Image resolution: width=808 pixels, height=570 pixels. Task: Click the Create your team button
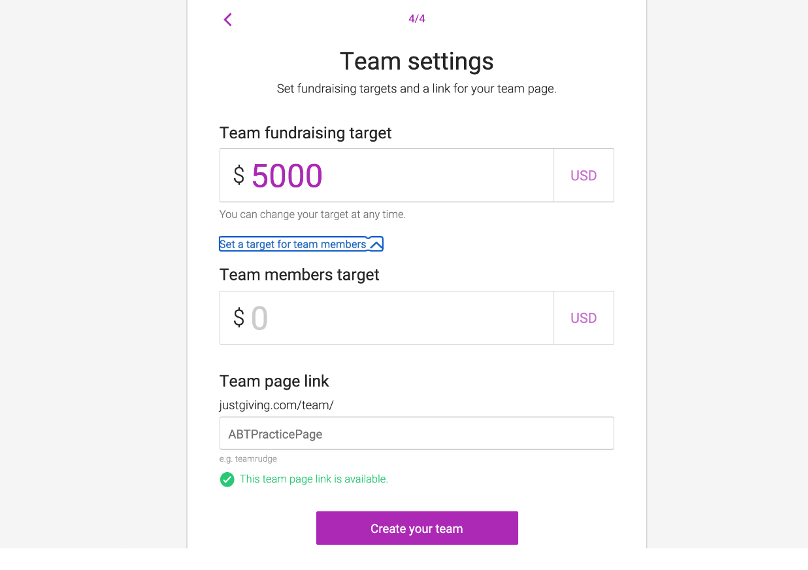[x=416, y=528]
